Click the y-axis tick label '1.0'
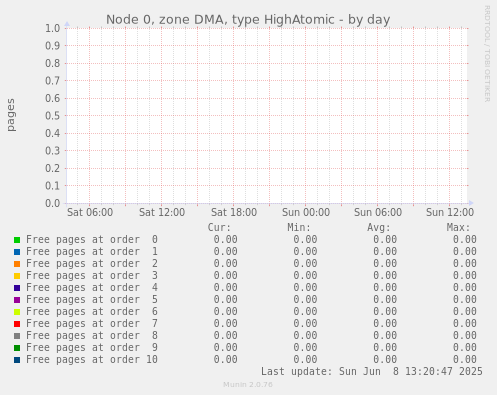Viewport: 497px width, 395px height. coord(53,28)
